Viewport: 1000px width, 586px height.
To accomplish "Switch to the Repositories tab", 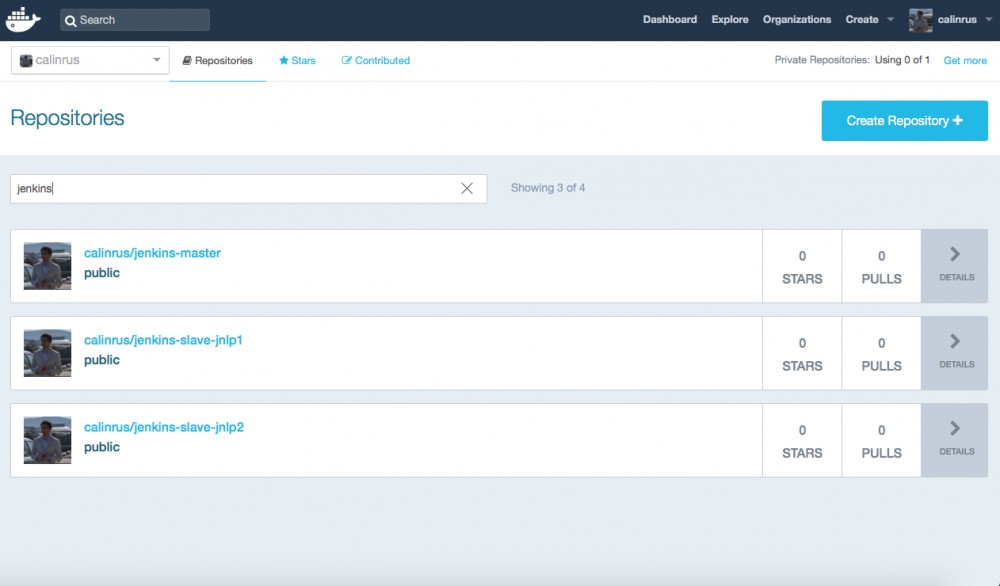I will coord(217,61).
